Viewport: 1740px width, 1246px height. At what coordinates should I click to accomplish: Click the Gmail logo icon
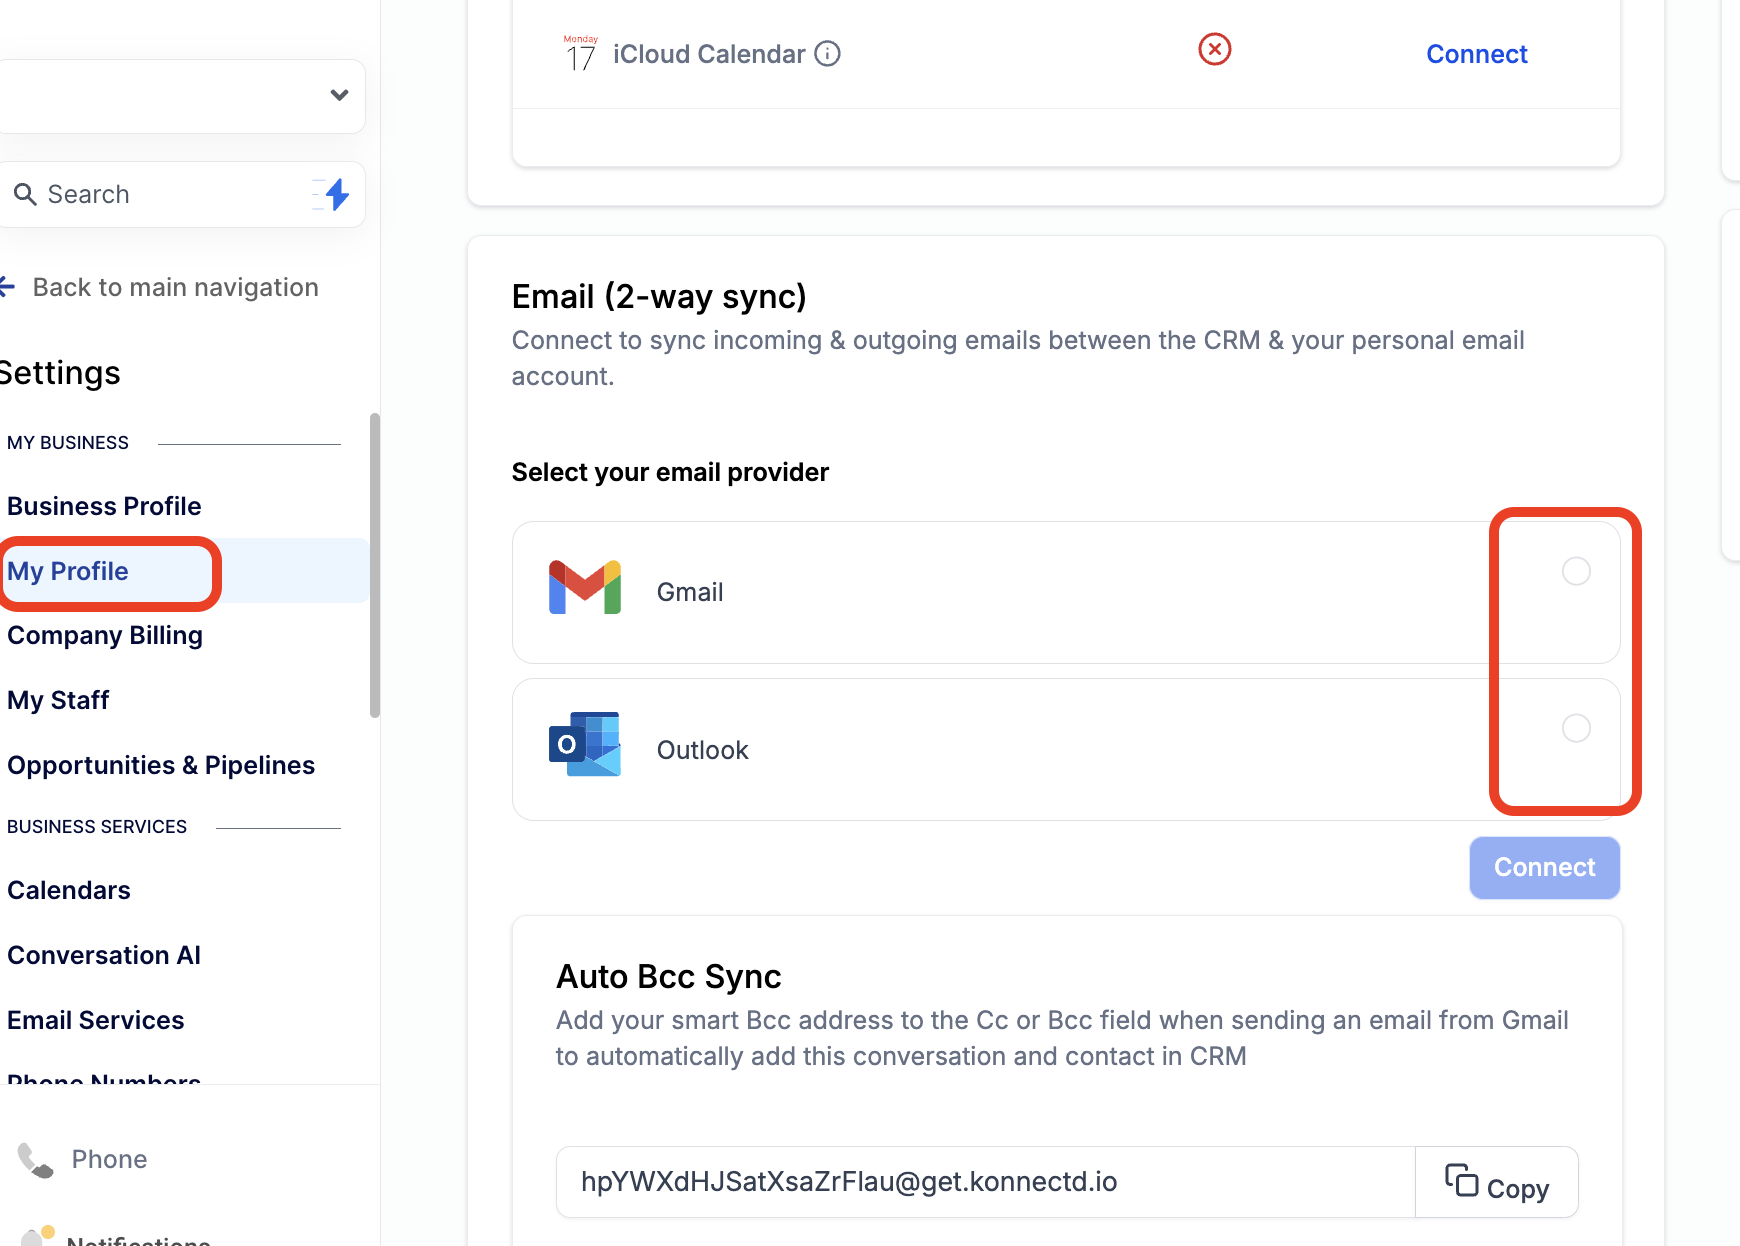[x=585, y=588]
